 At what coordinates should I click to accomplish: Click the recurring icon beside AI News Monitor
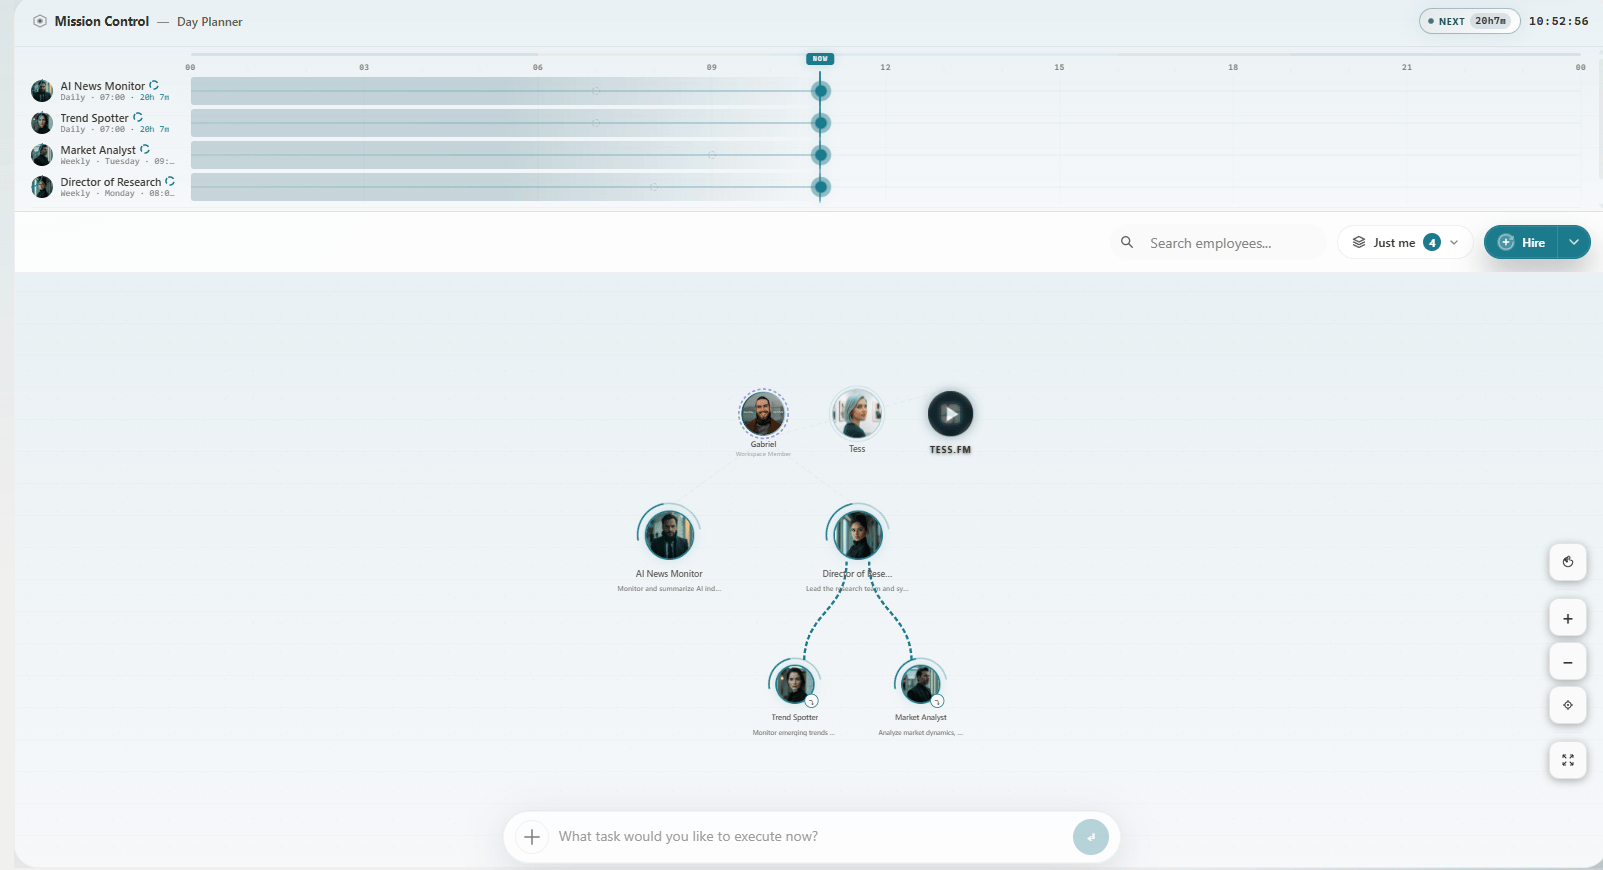(x=154, y=85)
